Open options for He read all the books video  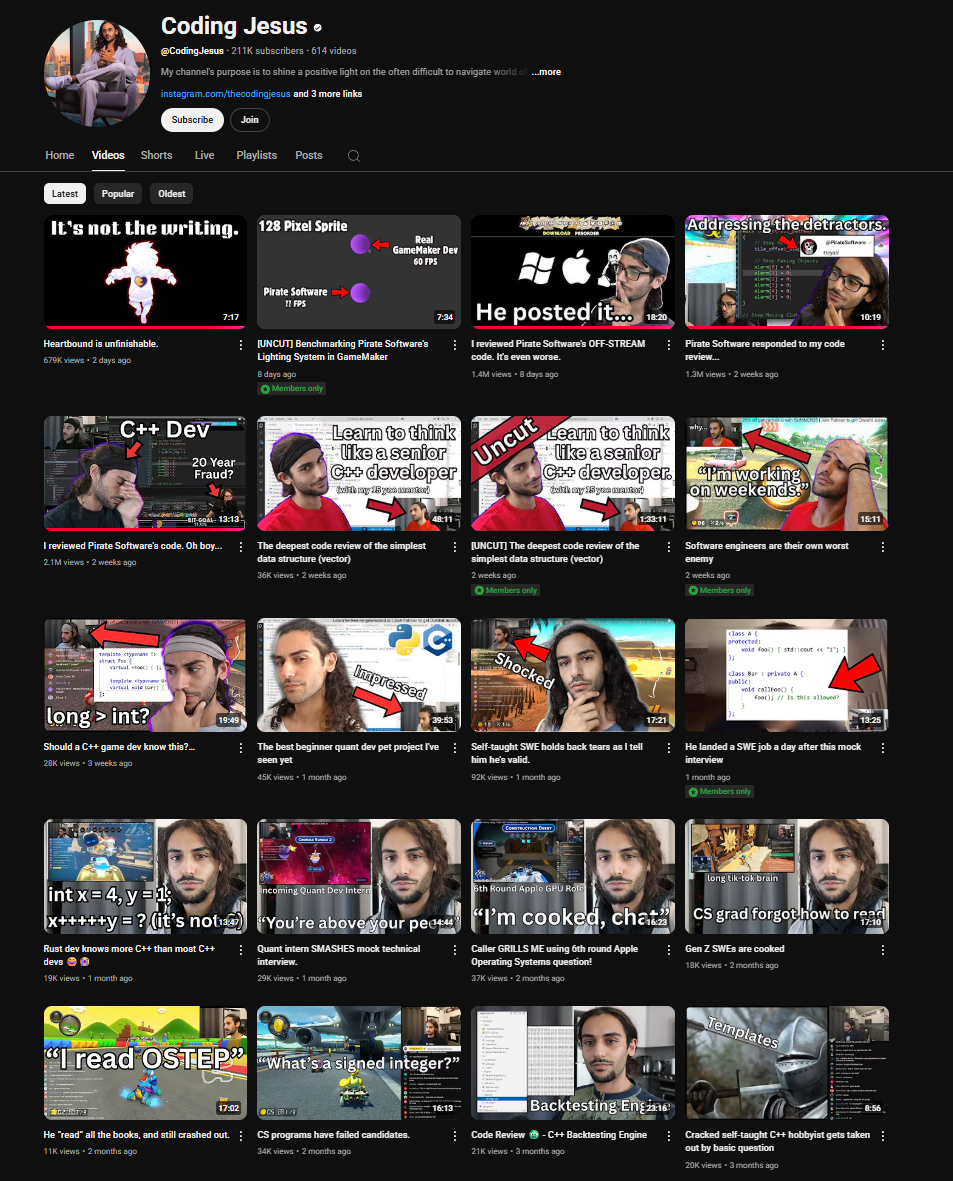[x=241, y=1136]
